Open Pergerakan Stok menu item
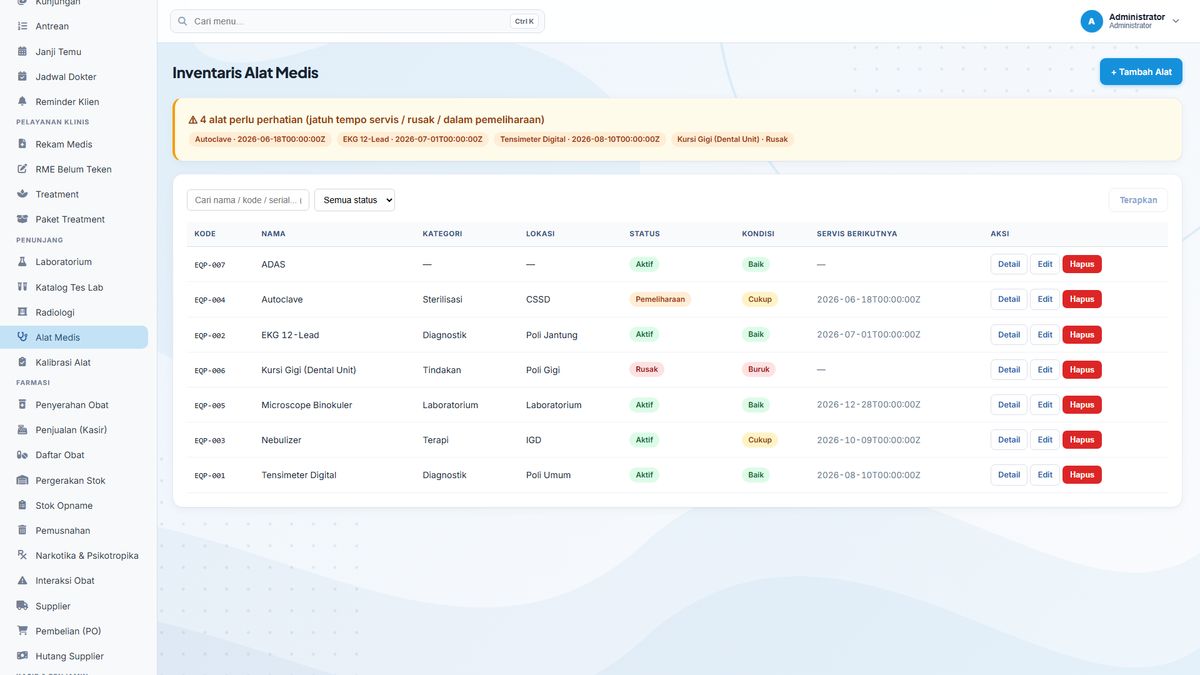 click(x=74, y=480)
